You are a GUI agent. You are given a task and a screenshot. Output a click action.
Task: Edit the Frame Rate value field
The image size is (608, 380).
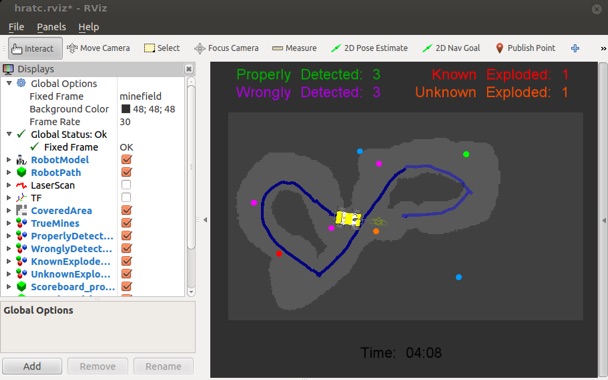point(150,122)
